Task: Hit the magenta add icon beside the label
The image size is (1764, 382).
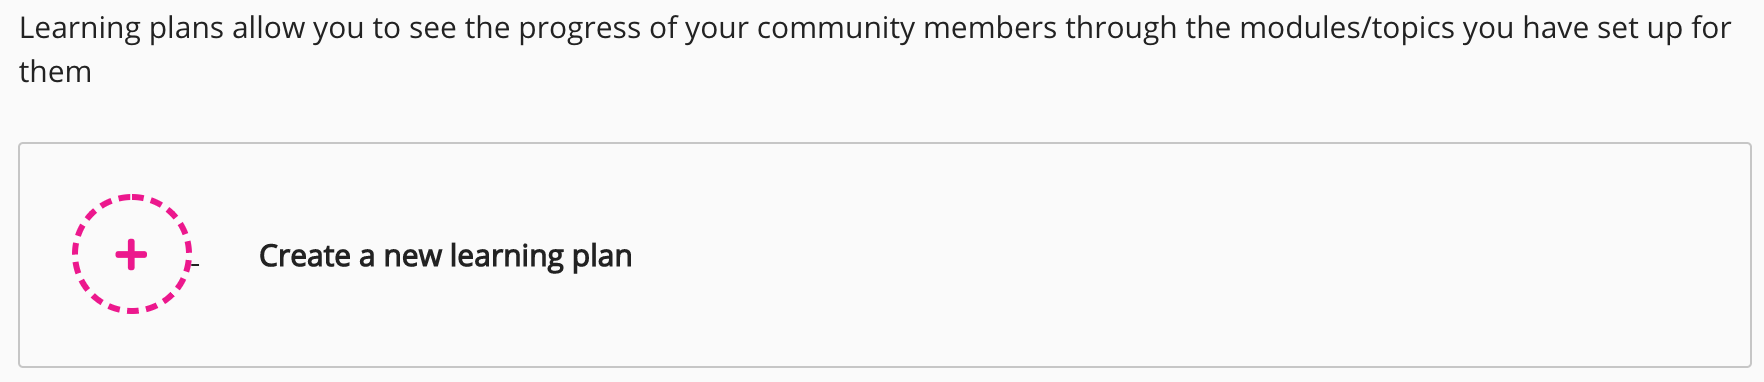Action: click(132, 254)
